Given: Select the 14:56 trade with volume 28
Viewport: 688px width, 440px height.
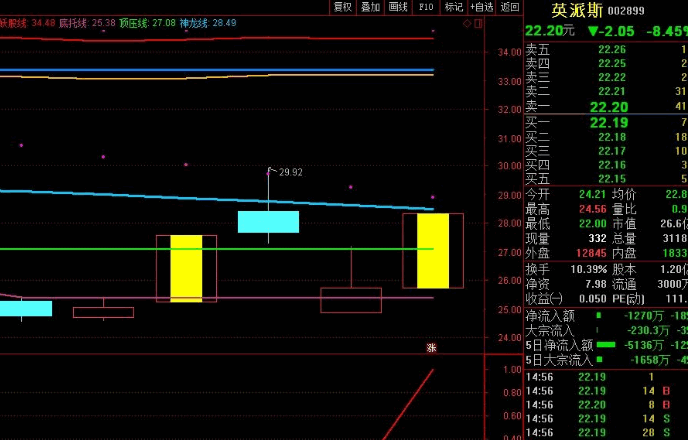Looking at the screenshot, I should [606, 433].
